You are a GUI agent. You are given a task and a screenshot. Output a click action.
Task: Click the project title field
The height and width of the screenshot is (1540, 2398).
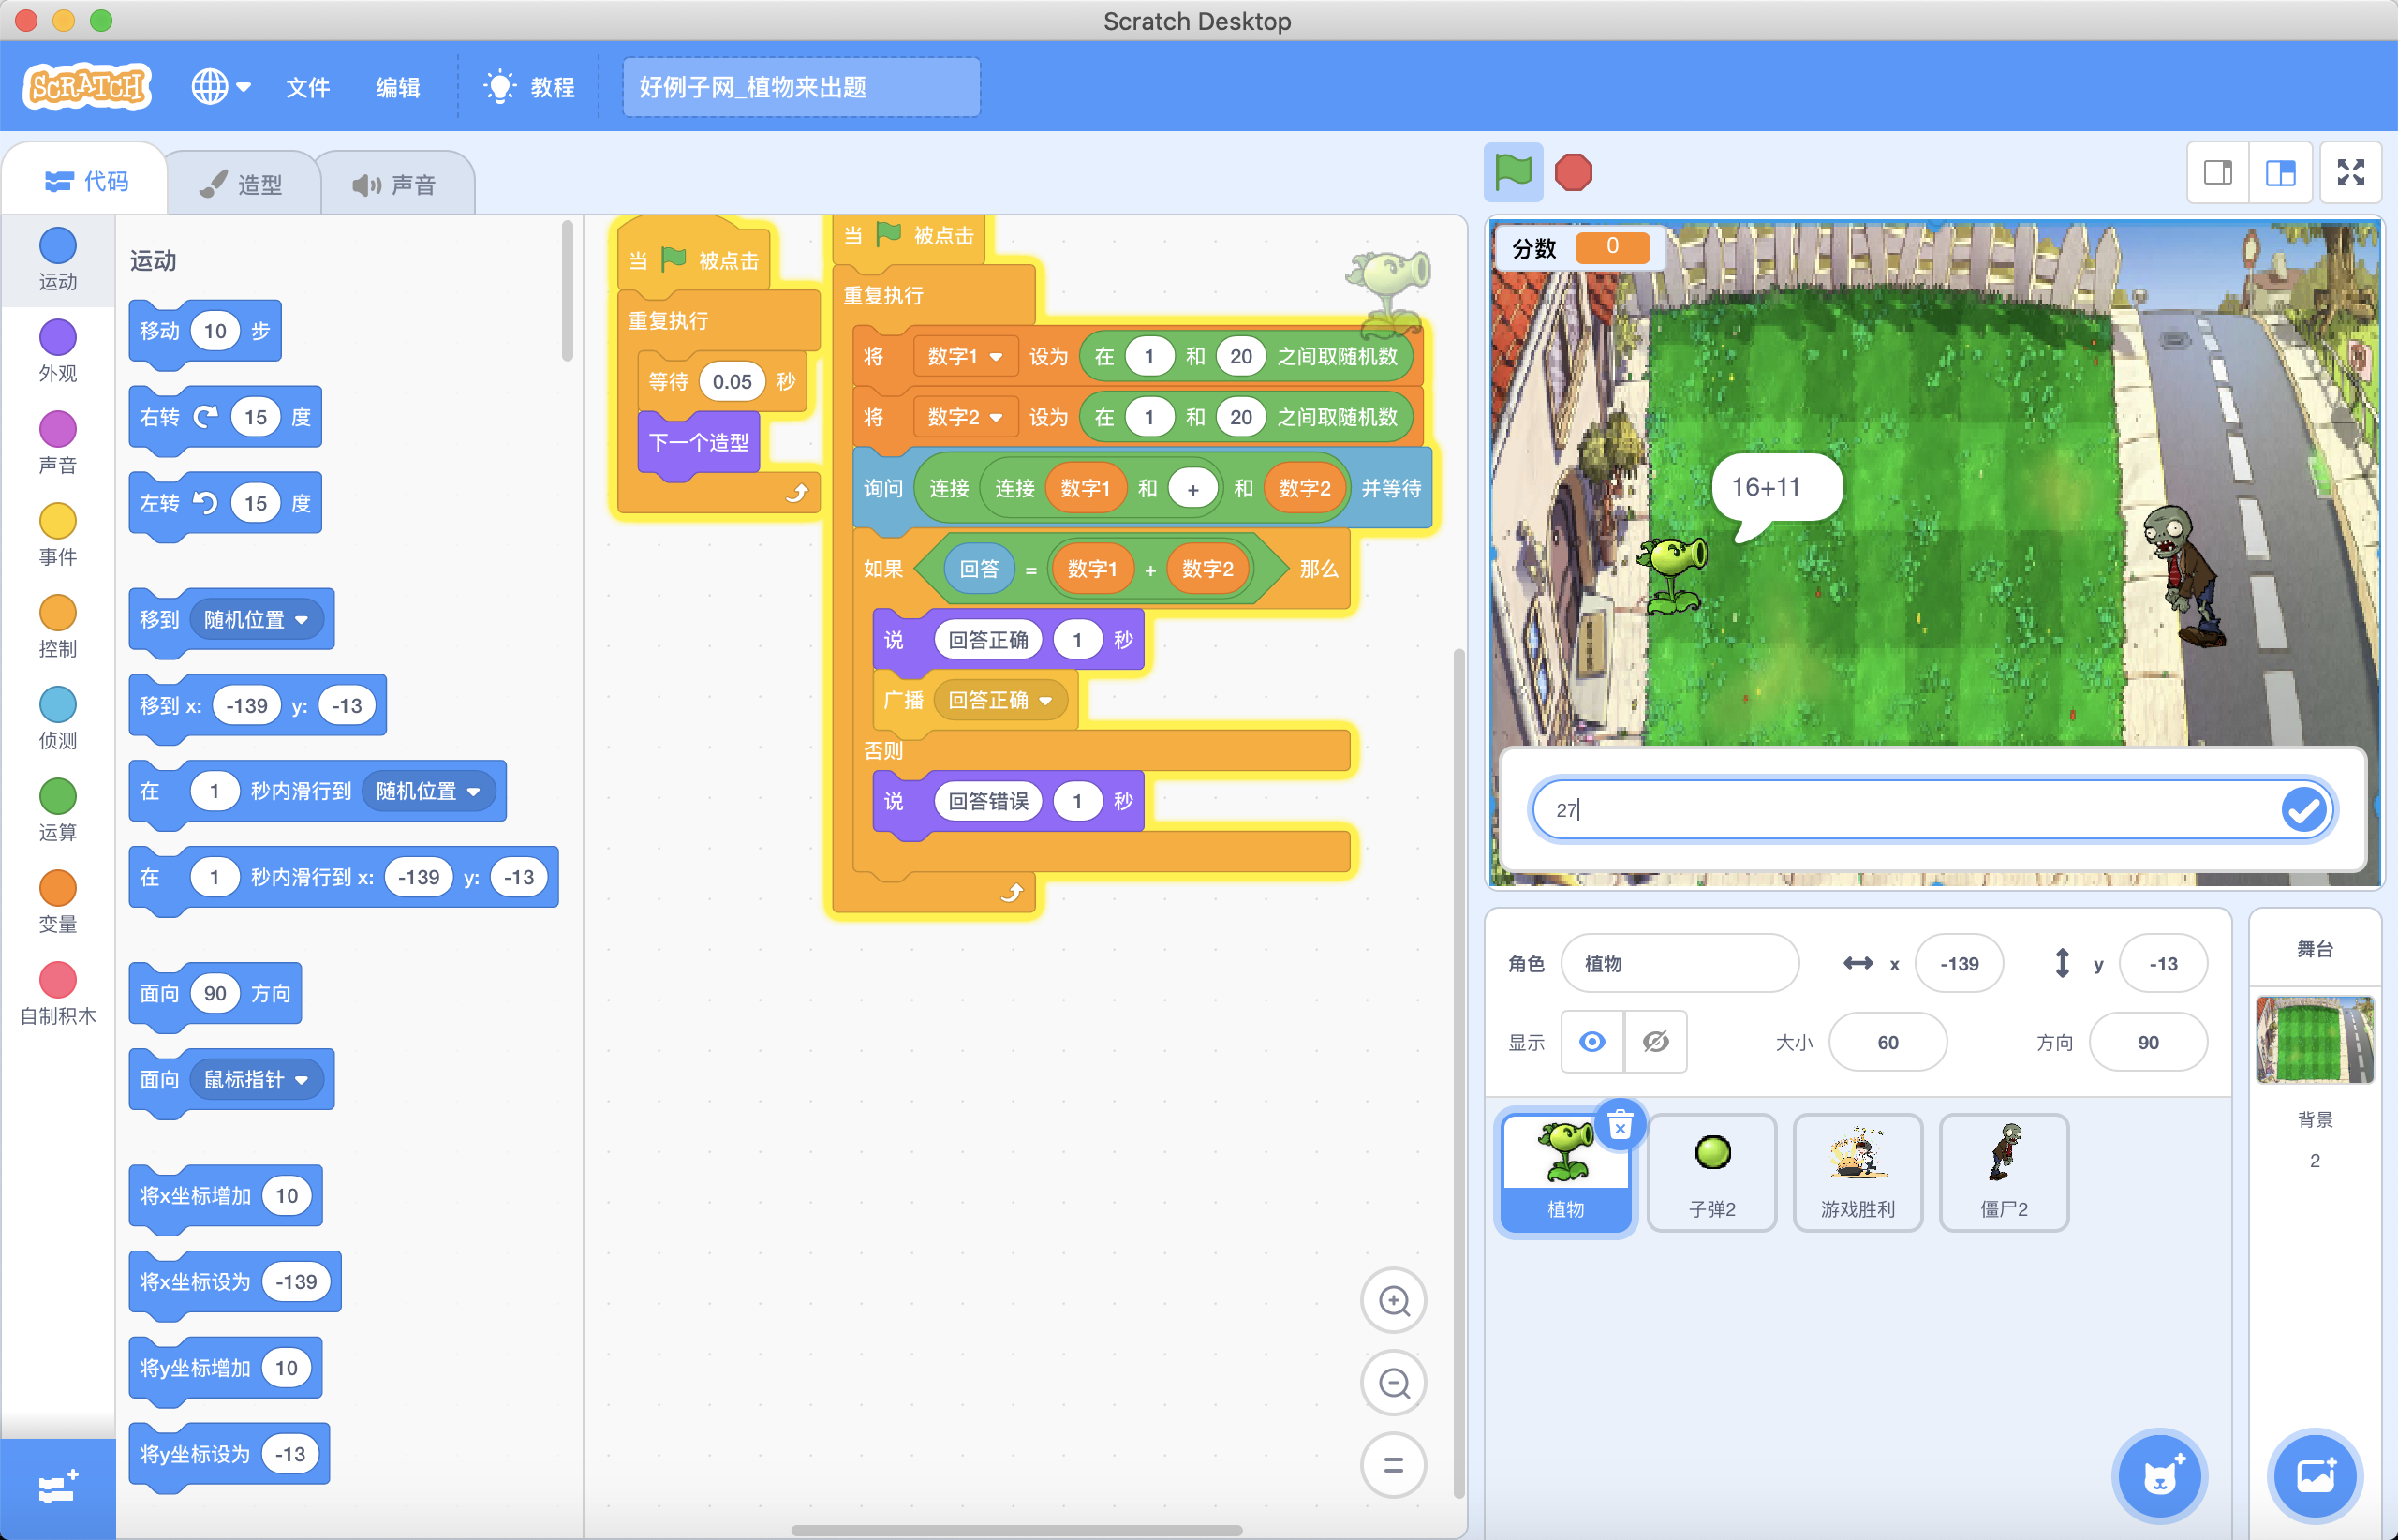(801, 87)
